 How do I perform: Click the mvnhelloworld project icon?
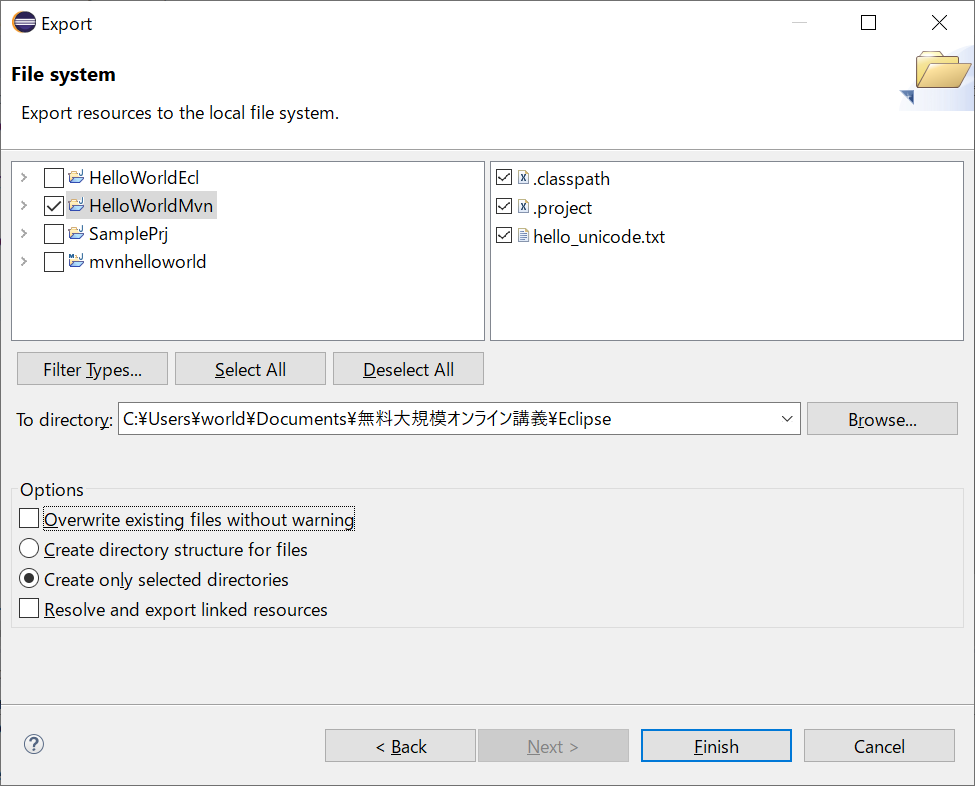click(x=76, y=262)
